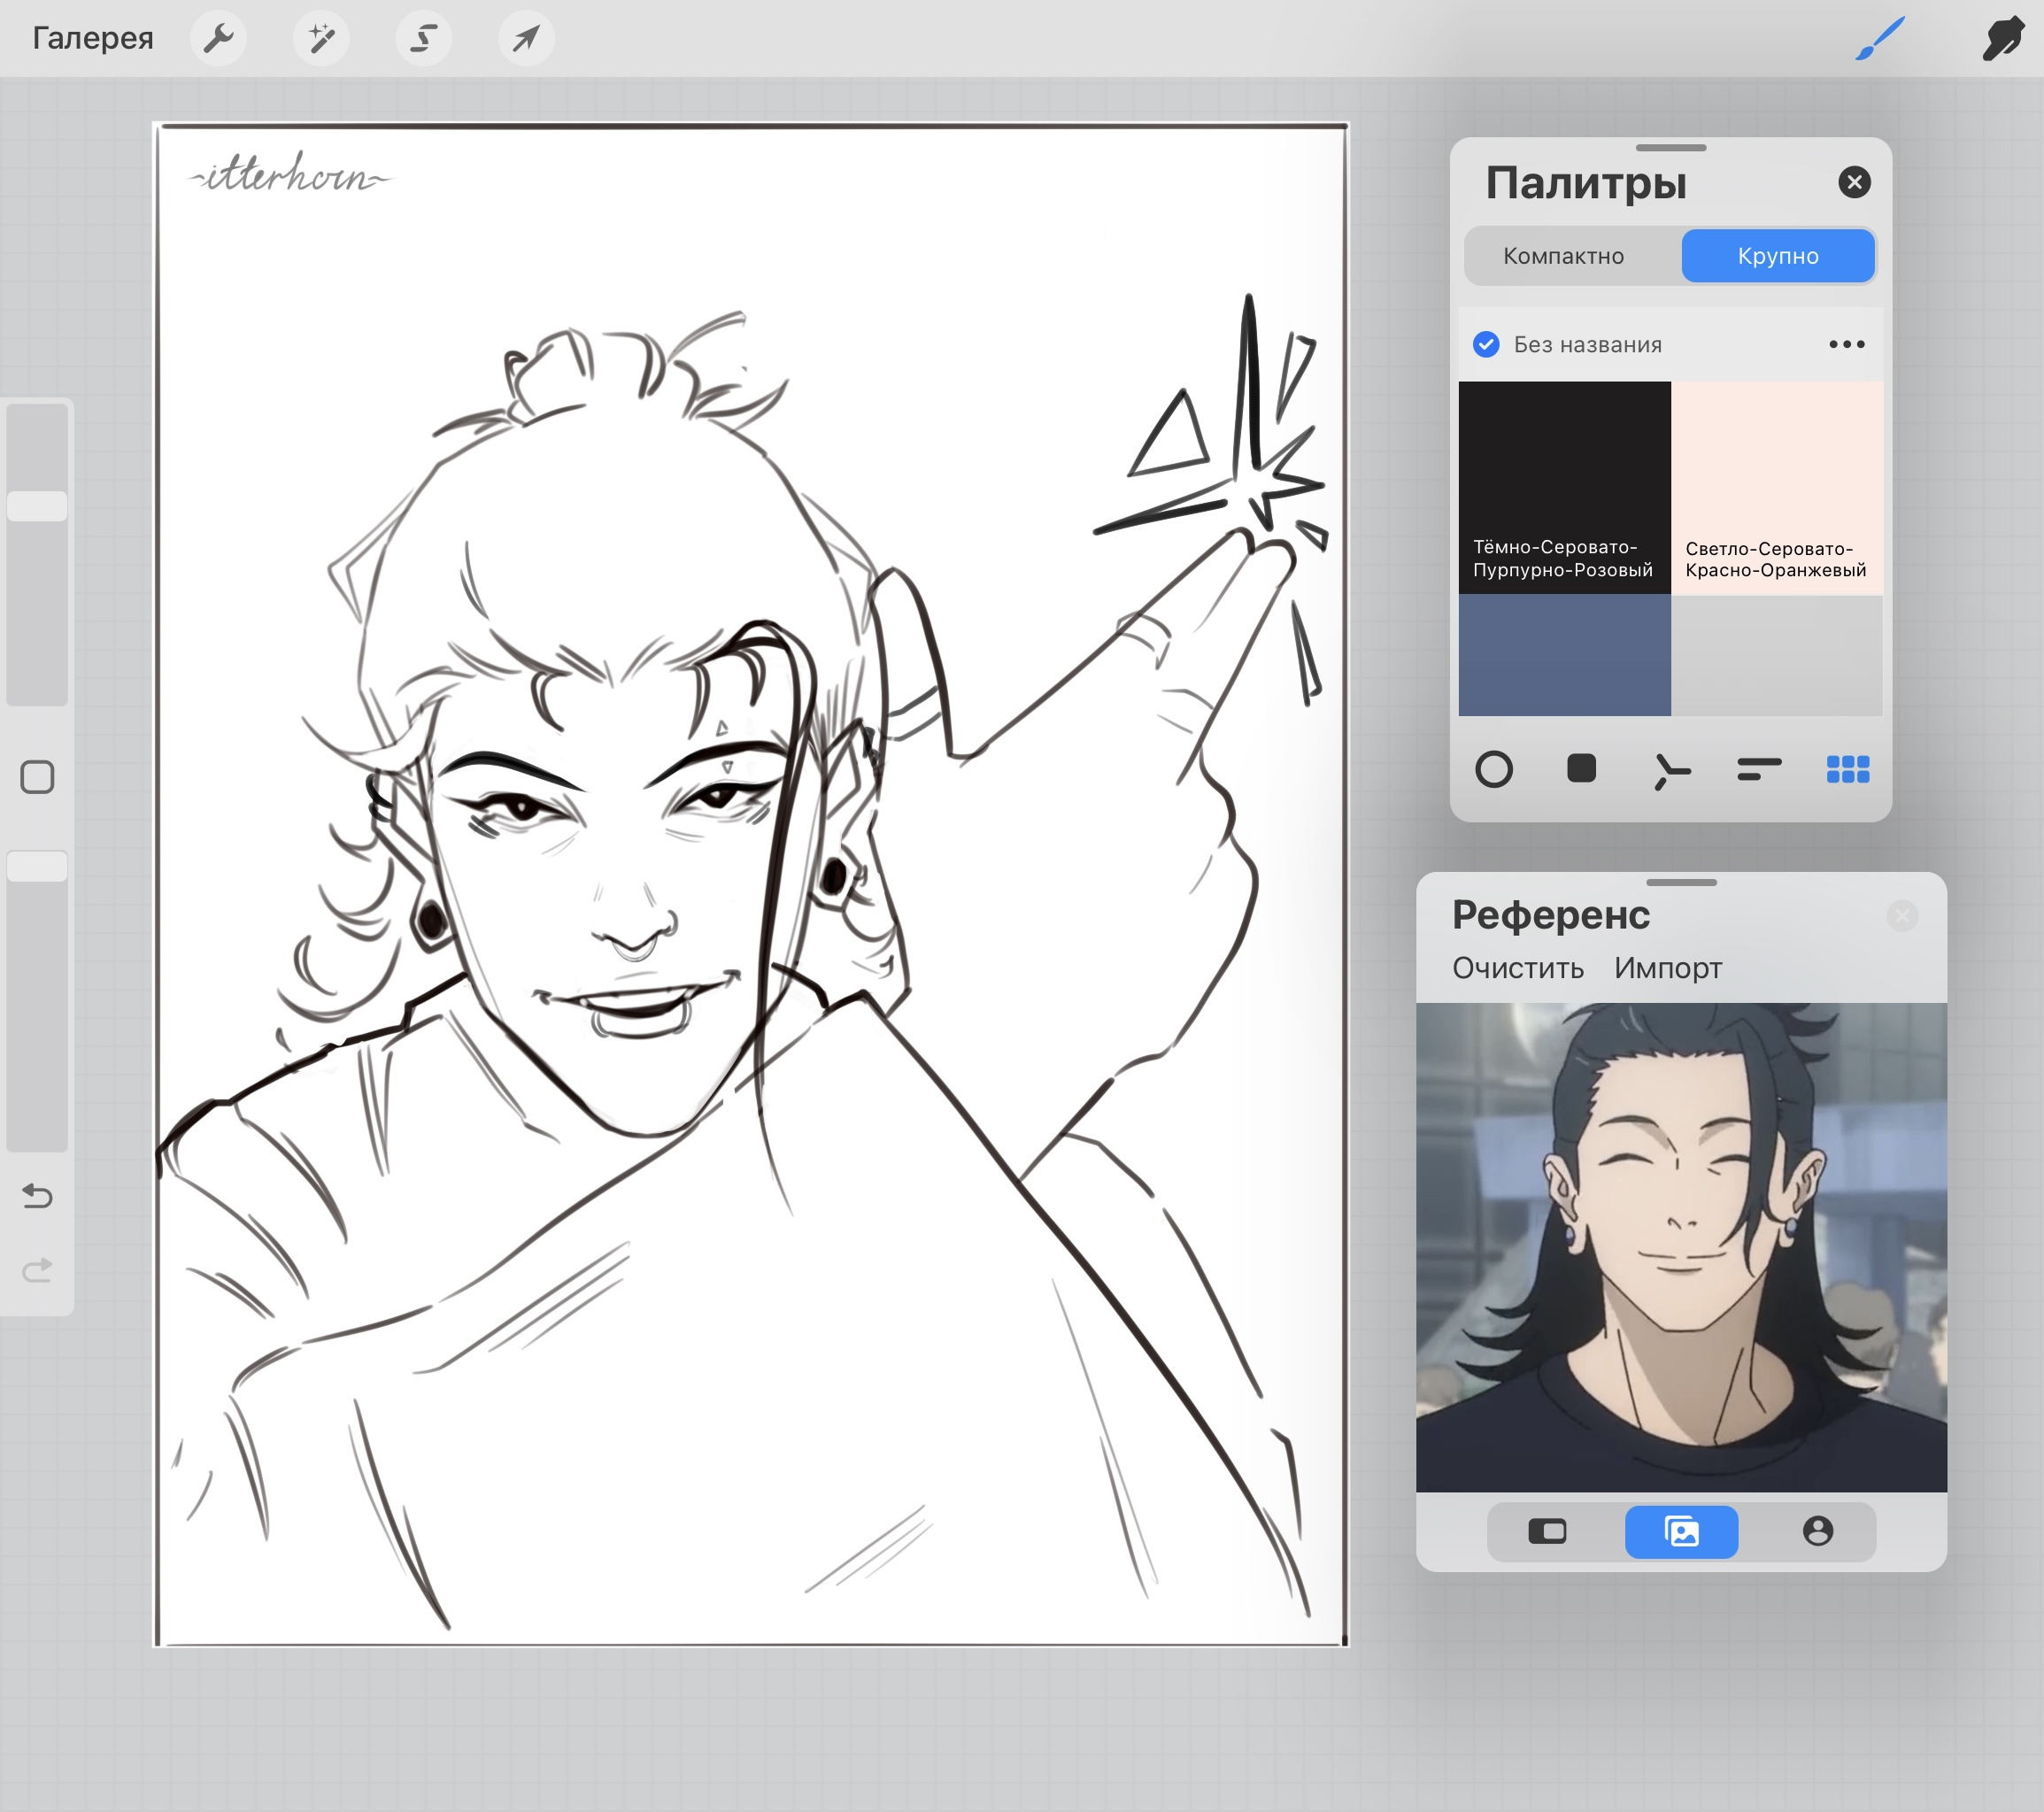Click the brush size slider handle
Screen dimensions: 2044x1812
point(37,506)
